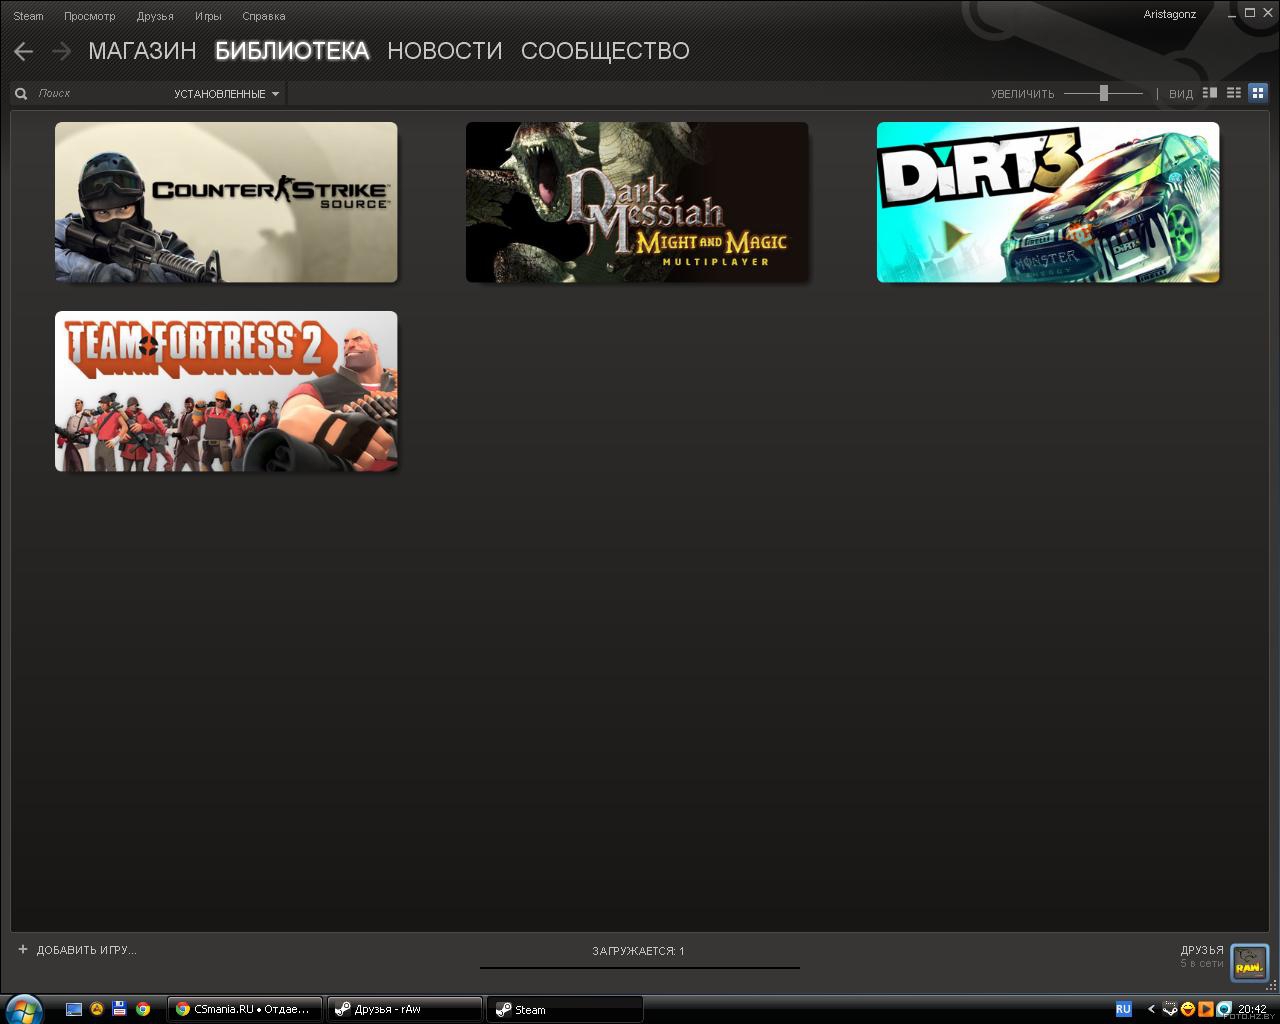Click the plus icon beside Добавить игру
Screen dimensions: 1280x1024
23,949
